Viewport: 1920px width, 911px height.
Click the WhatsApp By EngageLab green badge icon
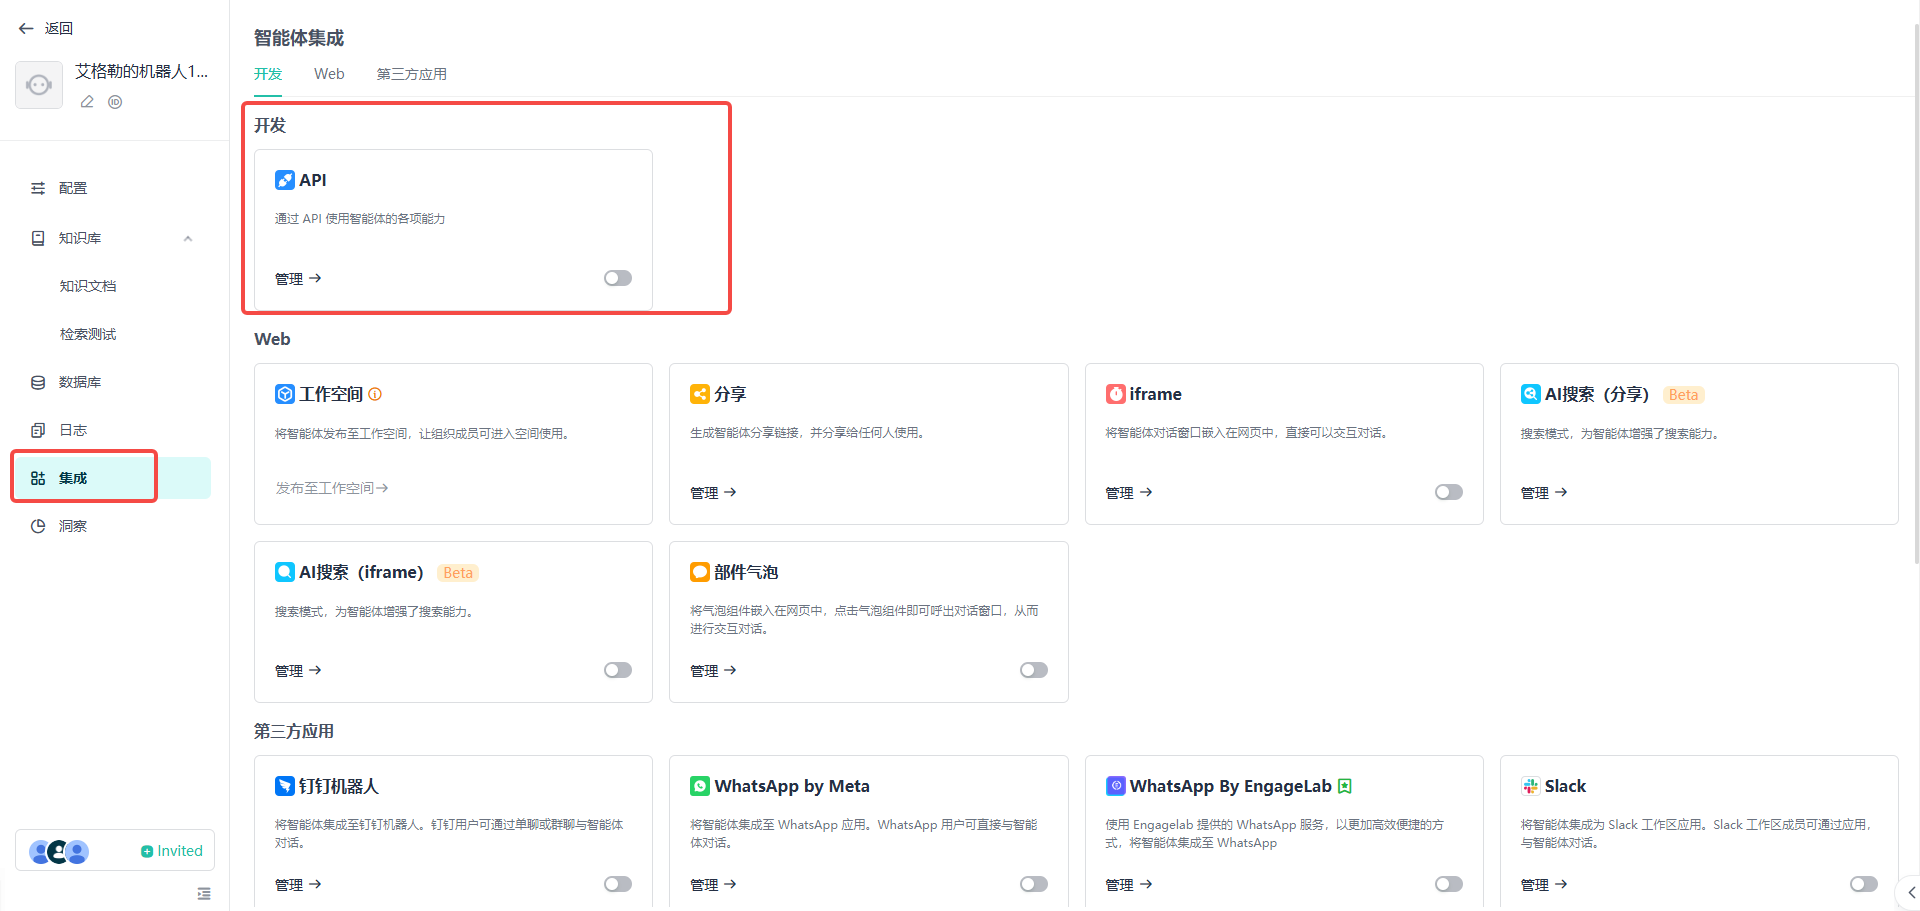click(x=1345, y=786)
